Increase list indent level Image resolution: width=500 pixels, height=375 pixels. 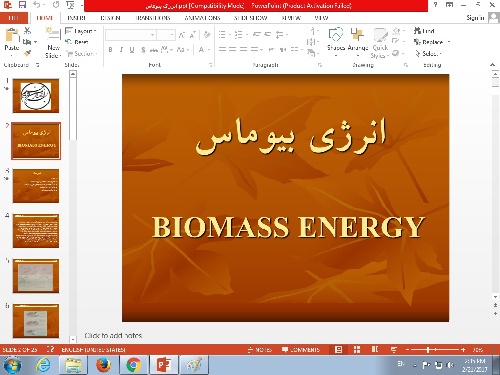(x=267, y=34)
